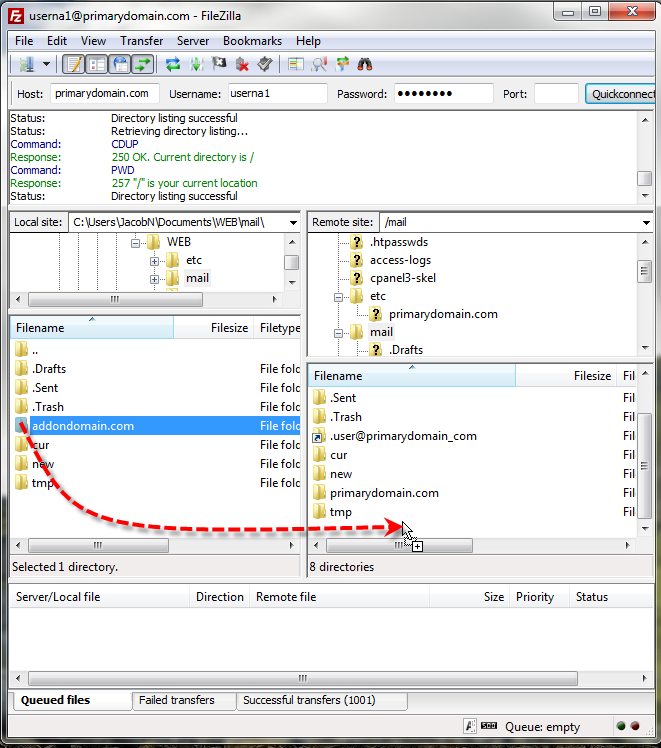Select the remote cur folder
This screenshot has height=748, width=661.
coord(472,455)
